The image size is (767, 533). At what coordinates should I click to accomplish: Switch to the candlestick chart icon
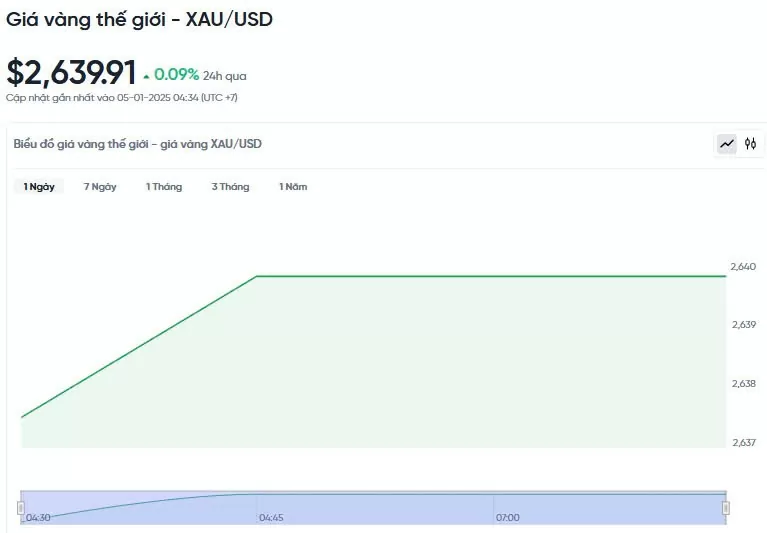coord(750,144)
